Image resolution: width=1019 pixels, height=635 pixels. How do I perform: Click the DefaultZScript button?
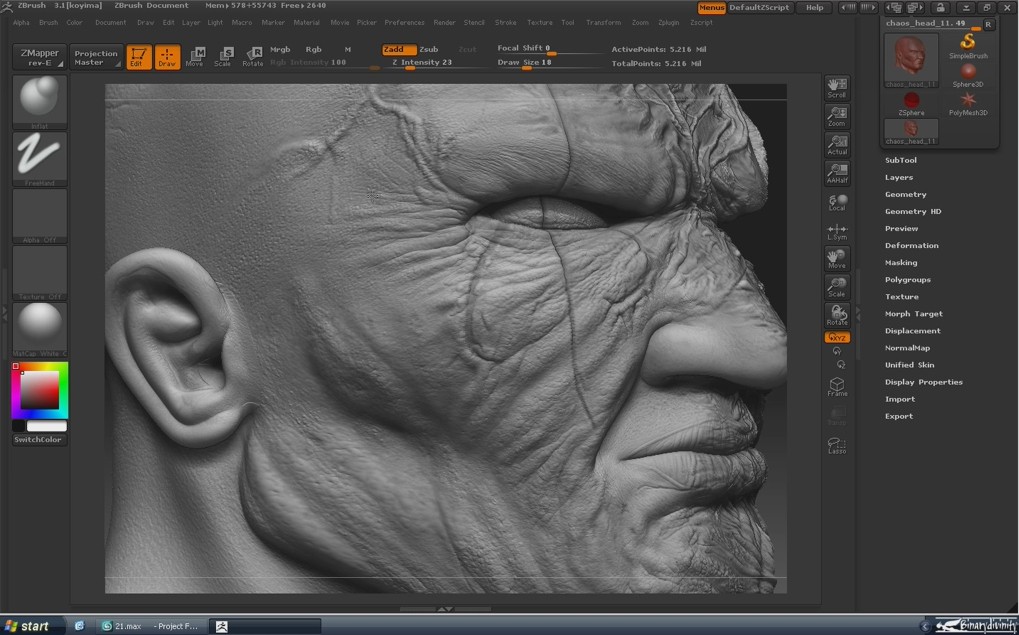(760, 8)
